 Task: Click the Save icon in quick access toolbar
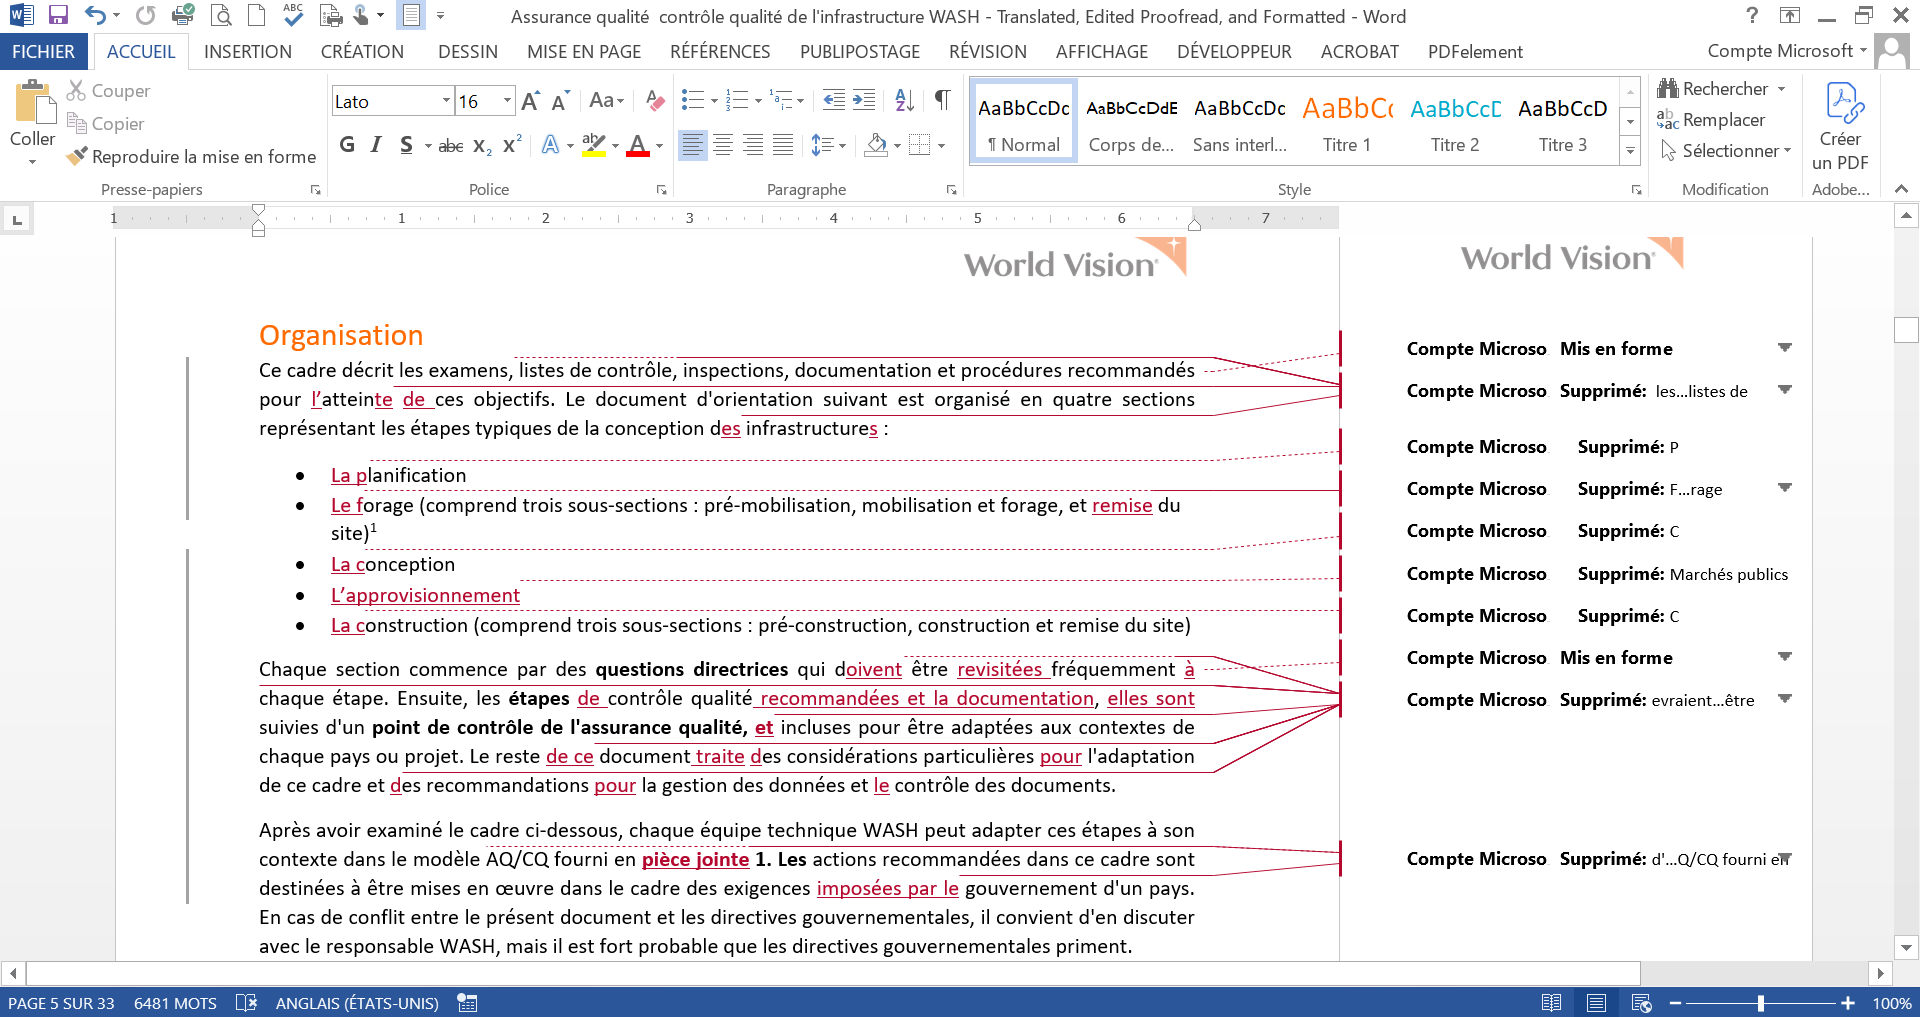coord(58,15)
